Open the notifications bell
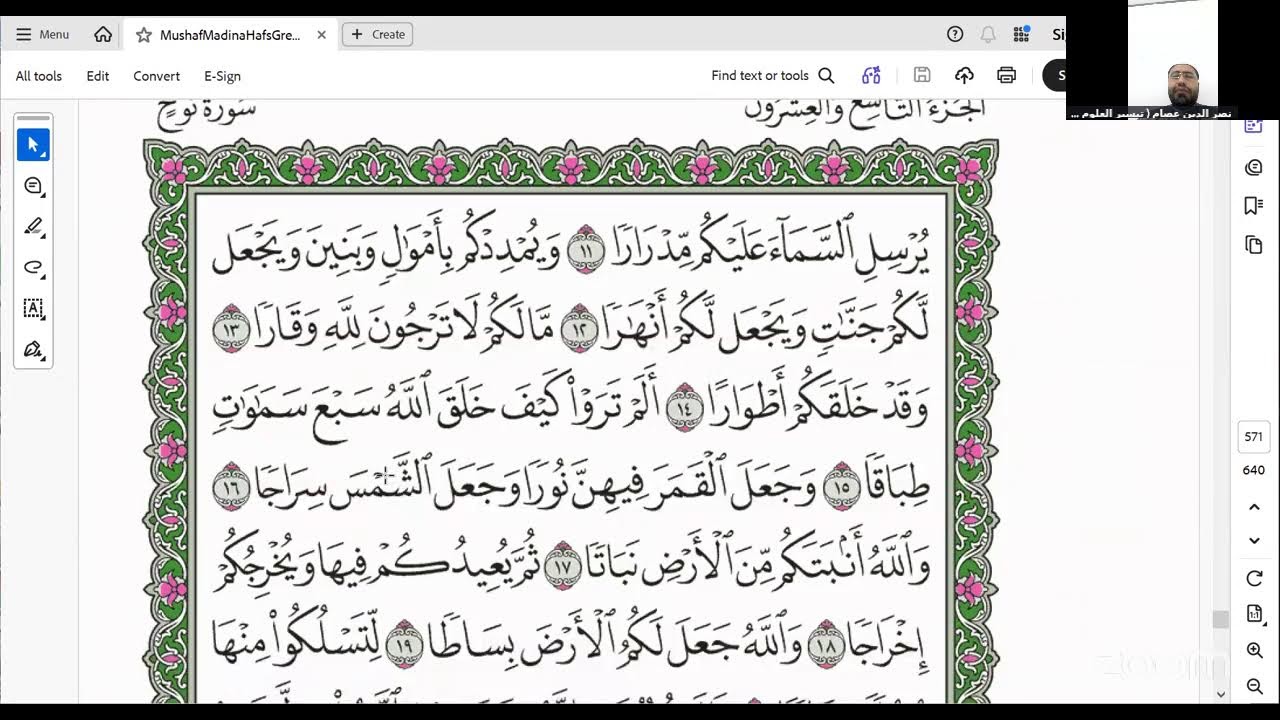 pyautogui.click(x=988, y=34)
